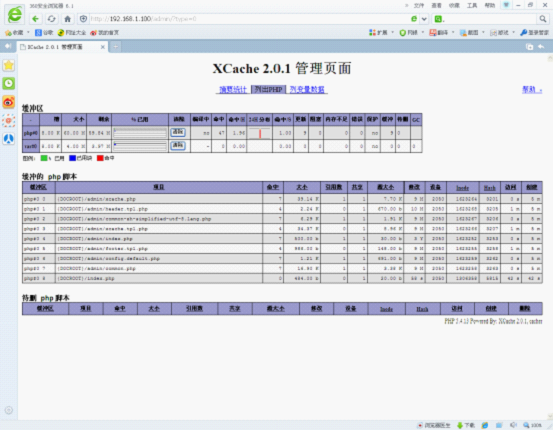Expand the screenshot dropdown arrow
Viewport: 553px width, 430px height.
(483, 32)
